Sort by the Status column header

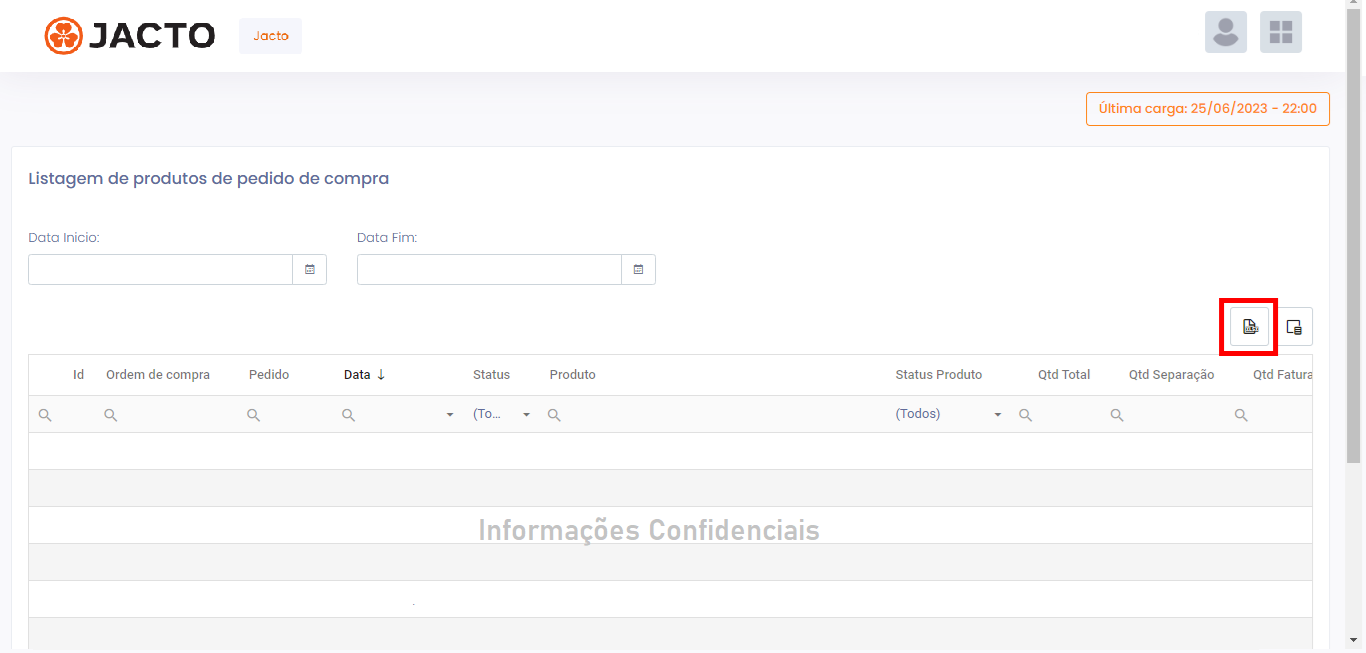(x=491, y=375)
